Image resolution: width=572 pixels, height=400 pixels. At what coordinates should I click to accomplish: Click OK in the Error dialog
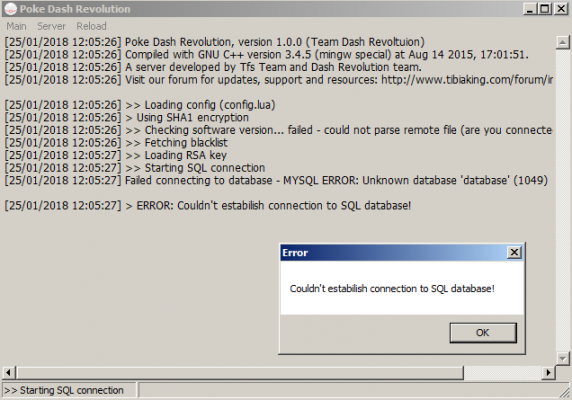pyautogui.click(x=483, y=333)
